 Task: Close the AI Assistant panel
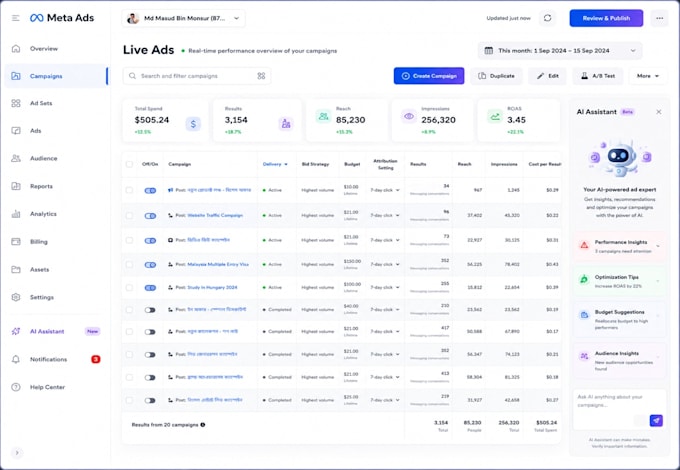pyautogui.click(x=659, y=112)
